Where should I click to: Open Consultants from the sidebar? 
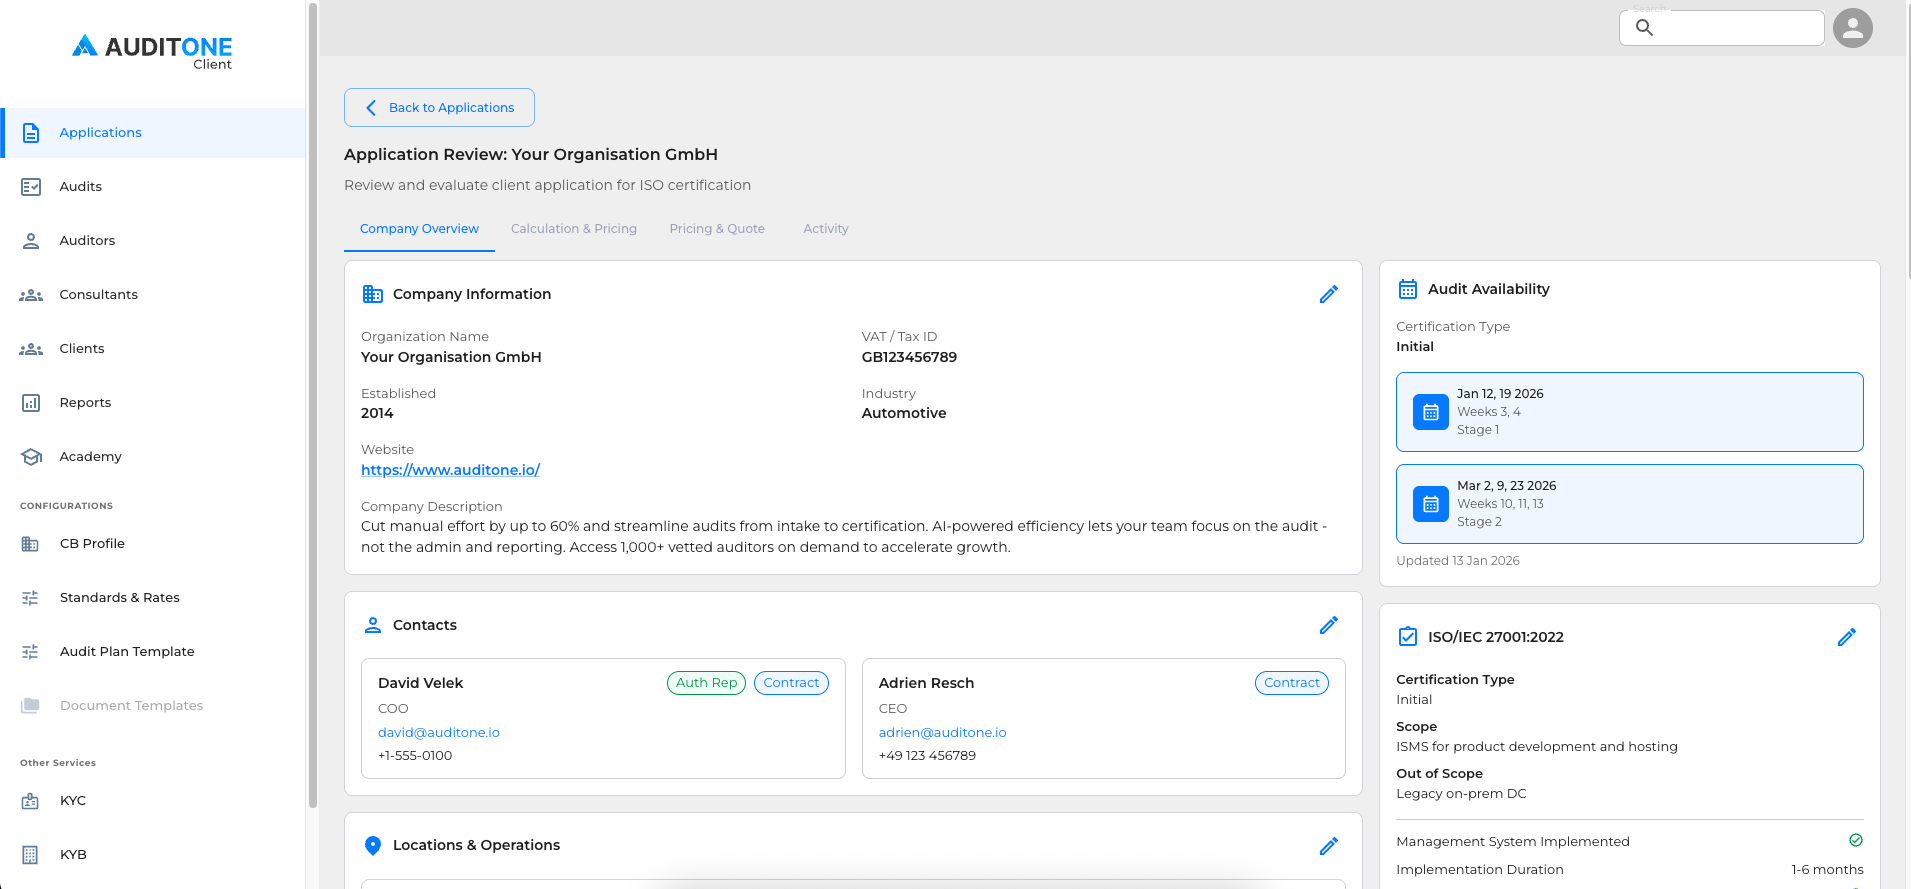point(152,295)
